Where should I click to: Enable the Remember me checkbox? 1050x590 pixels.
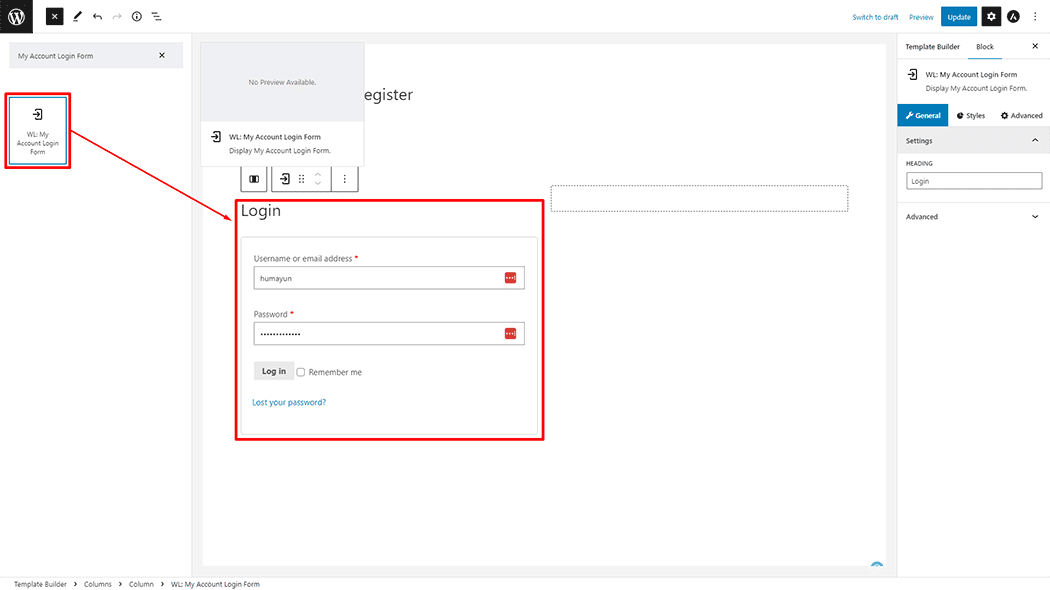click(300, 371)
